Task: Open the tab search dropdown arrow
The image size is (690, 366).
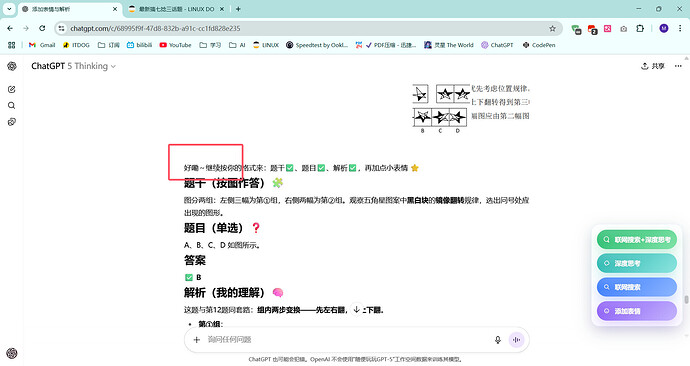Action: coord(9,9)
